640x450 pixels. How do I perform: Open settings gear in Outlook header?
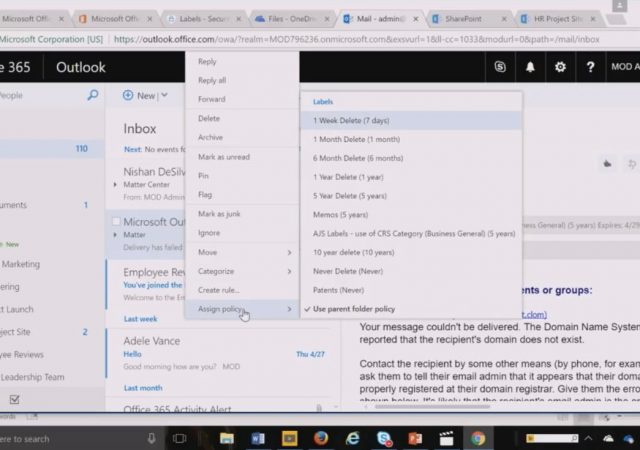560,67
